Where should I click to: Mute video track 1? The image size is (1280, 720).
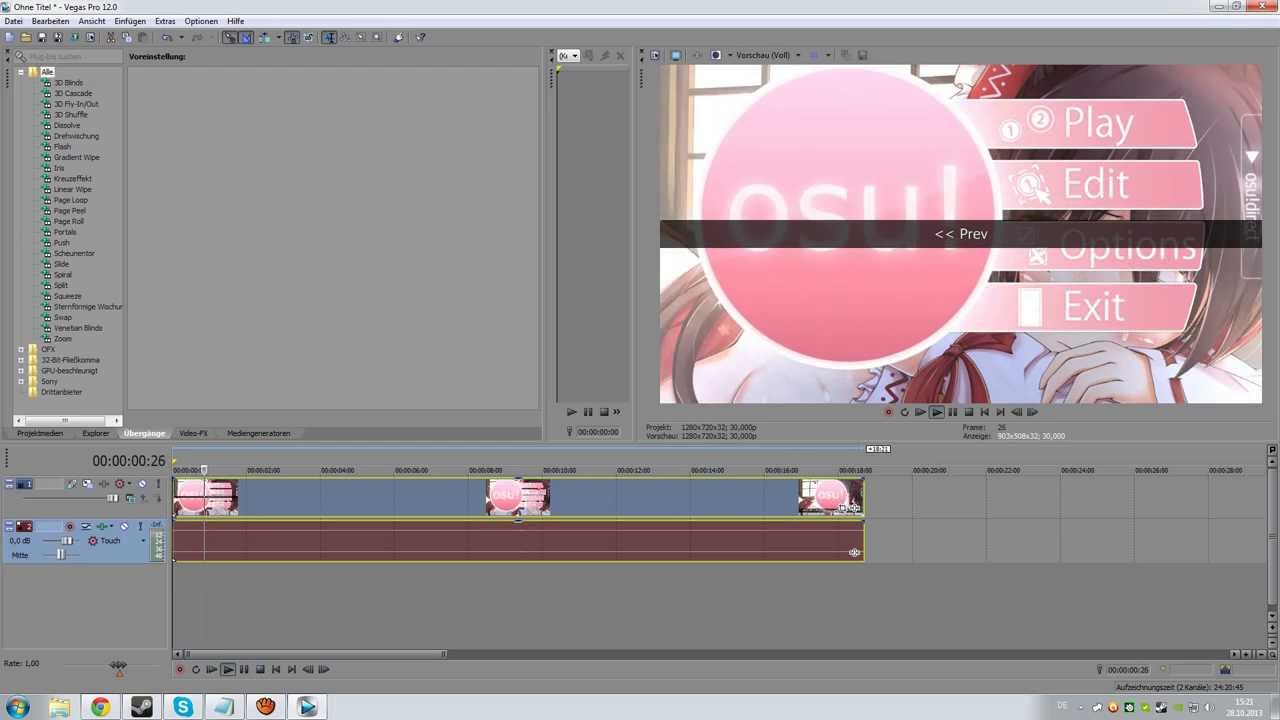coord(142,484)
